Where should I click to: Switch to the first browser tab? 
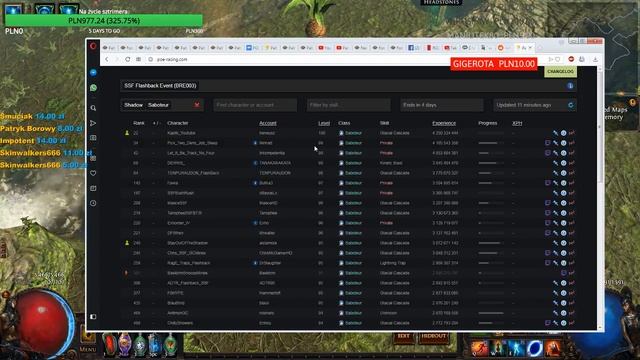click(x=109, y=48)
